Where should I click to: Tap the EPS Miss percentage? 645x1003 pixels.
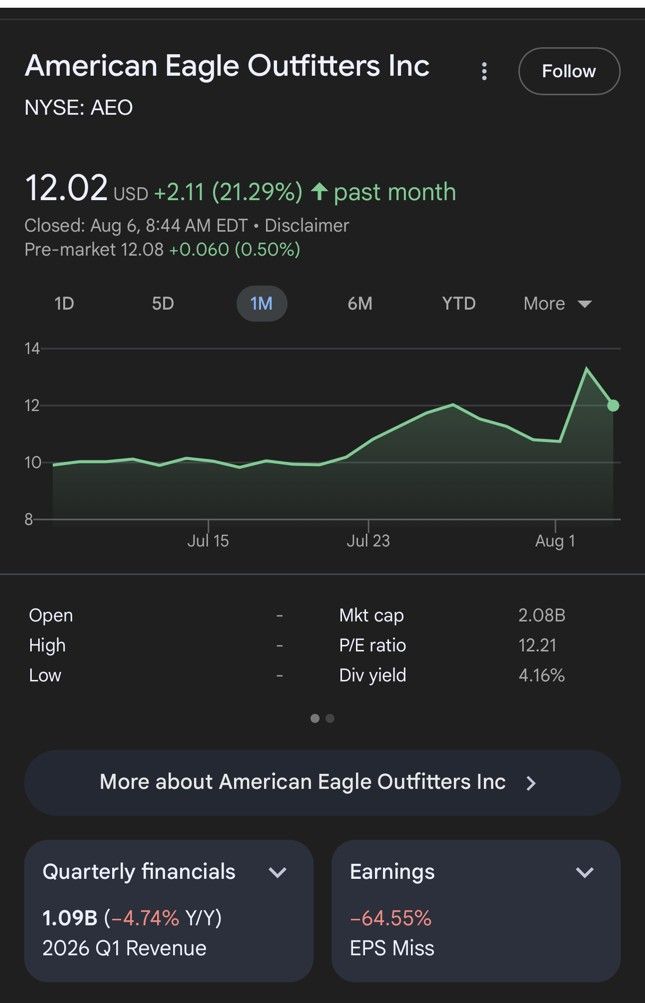tap(390, 919)
